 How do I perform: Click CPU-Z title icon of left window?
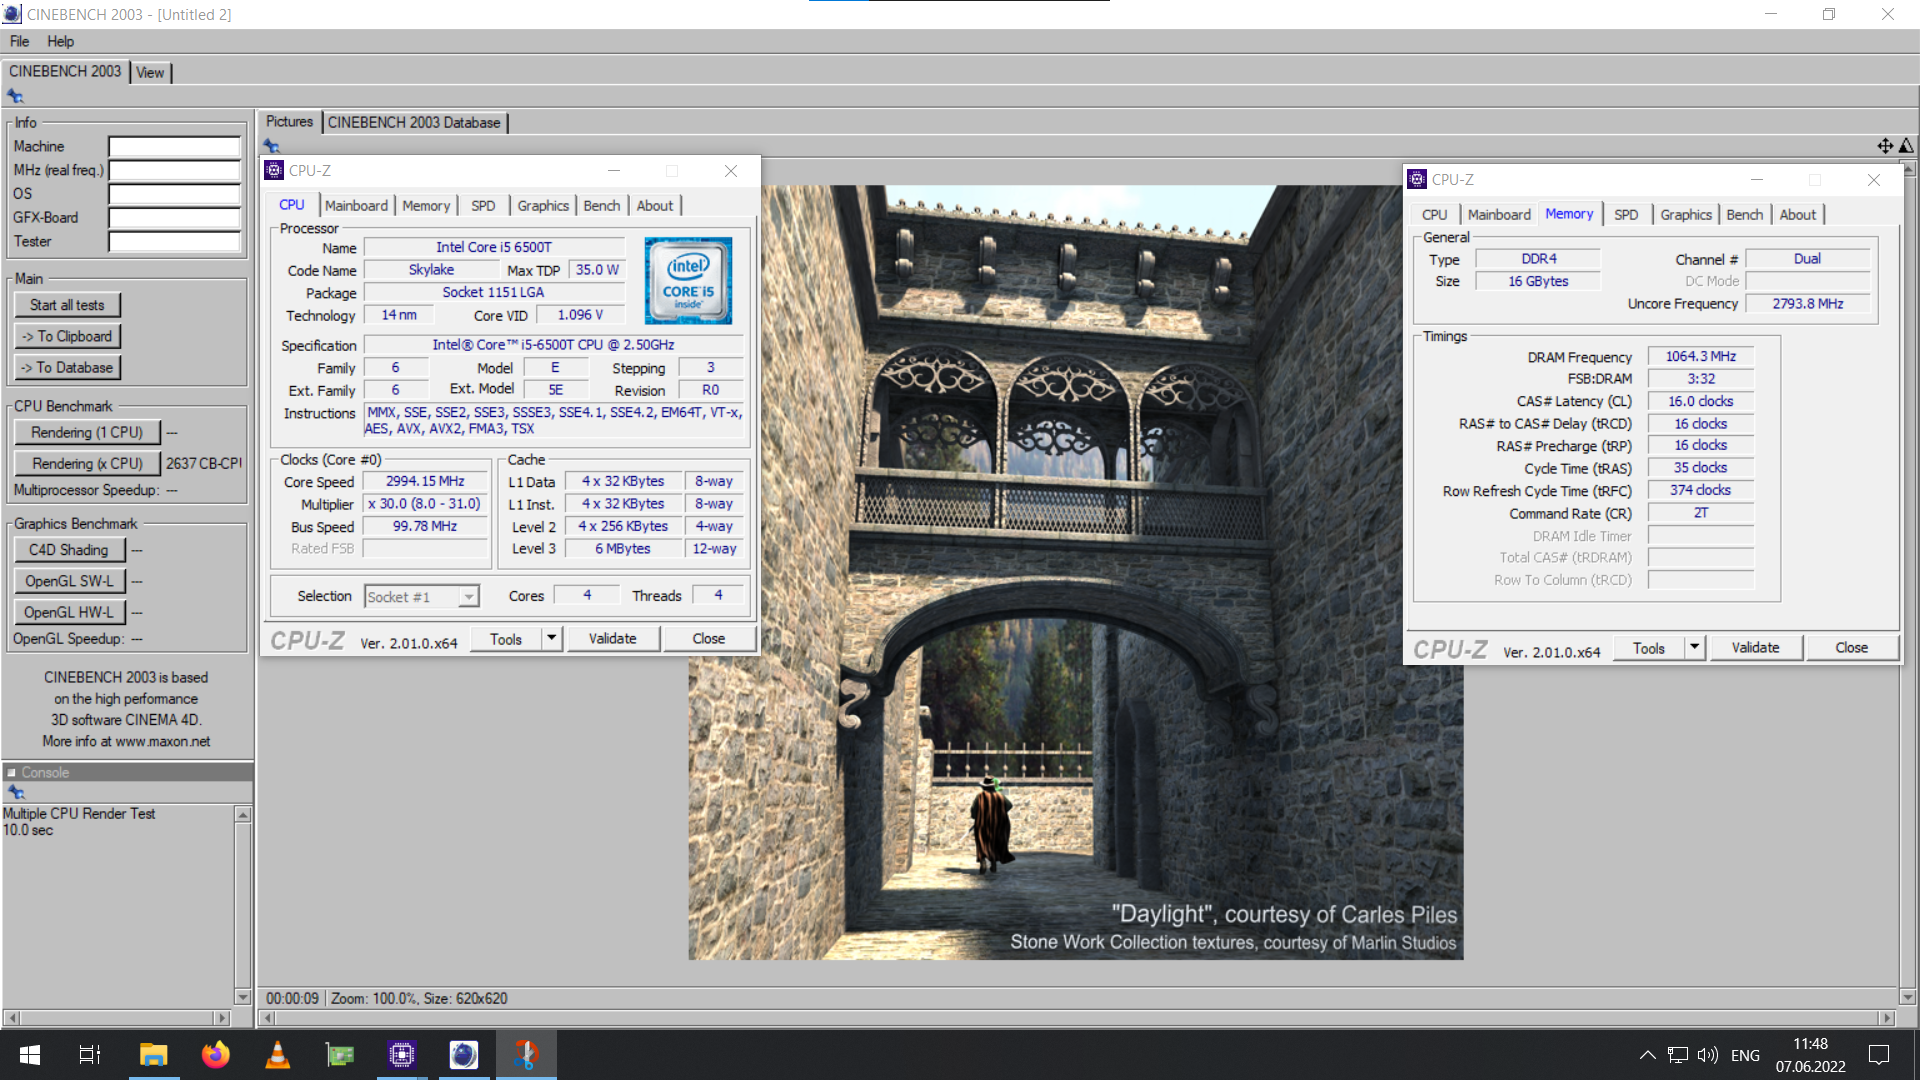coord(274,171)
